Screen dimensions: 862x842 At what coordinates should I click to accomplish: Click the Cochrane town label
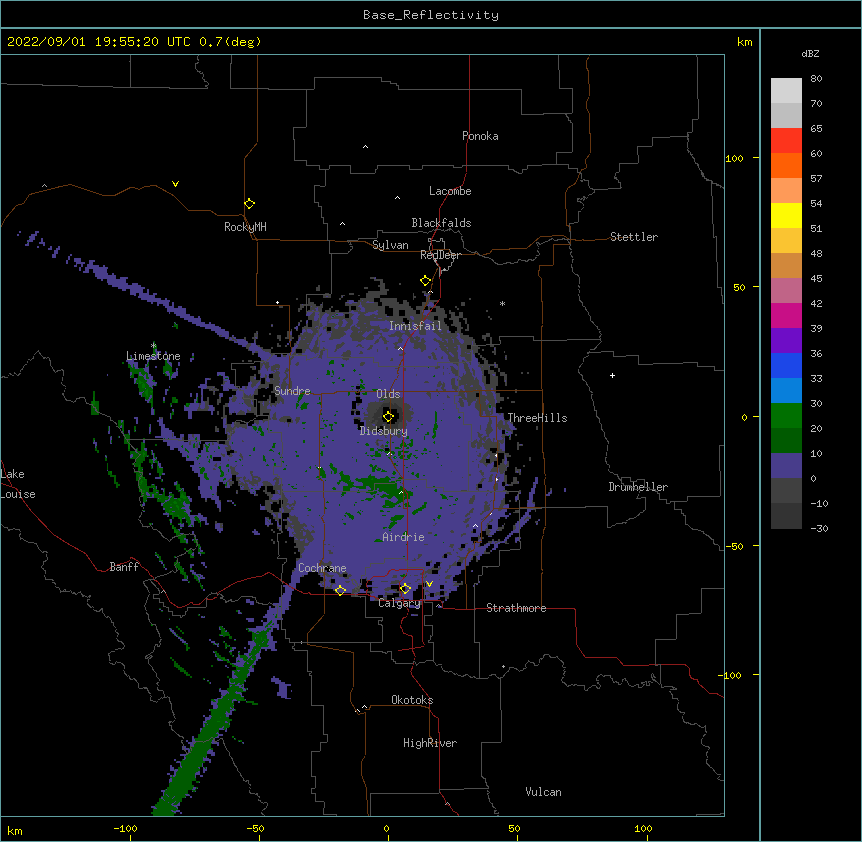(322, 568)
